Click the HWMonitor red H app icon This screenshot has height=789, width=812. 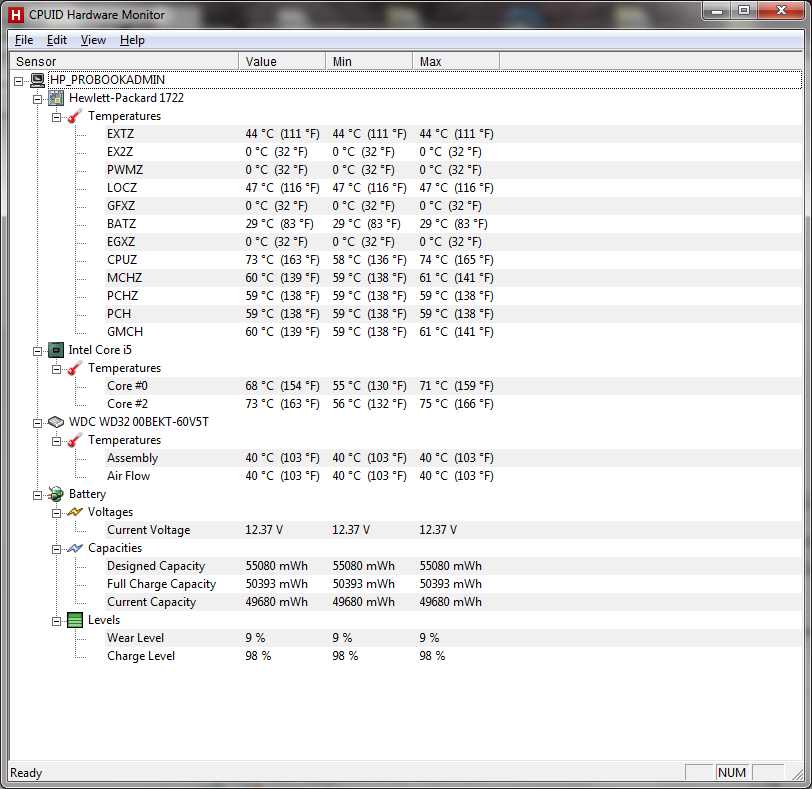(x=16, y=15)
